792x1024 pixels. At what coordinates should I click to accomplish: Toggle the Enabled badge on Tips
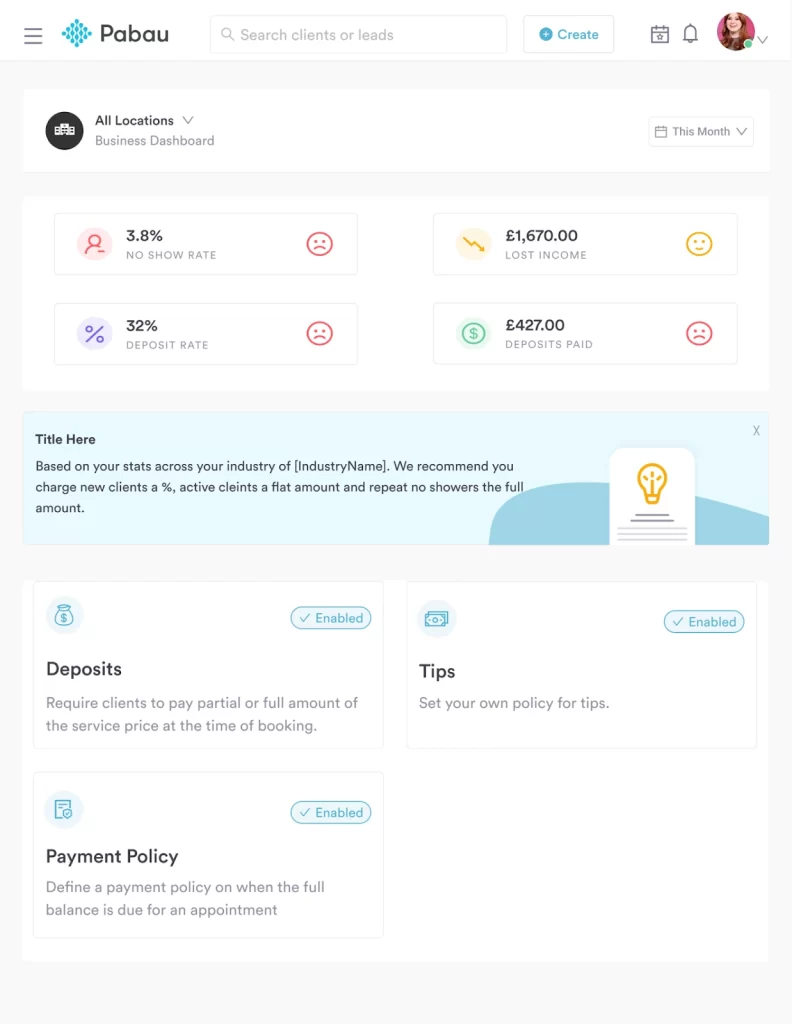[x=704, y=622]
